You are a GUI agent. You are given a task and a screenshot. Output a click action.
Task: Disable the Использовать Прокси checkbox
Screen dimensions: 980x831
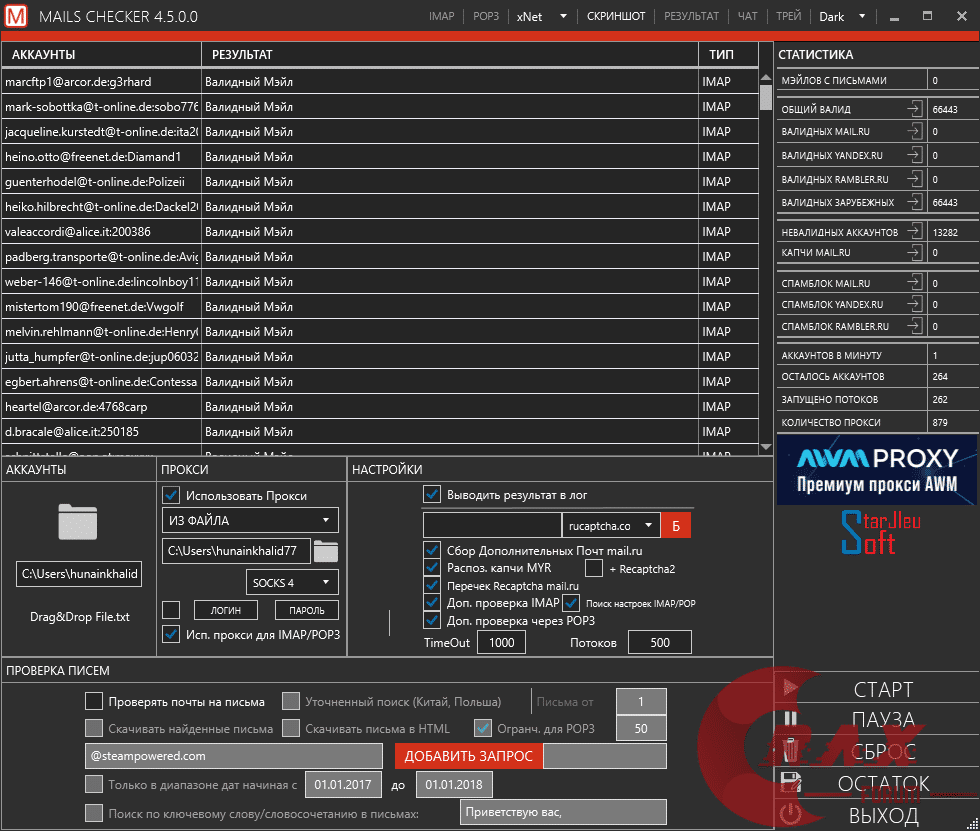tap(171, 495)
